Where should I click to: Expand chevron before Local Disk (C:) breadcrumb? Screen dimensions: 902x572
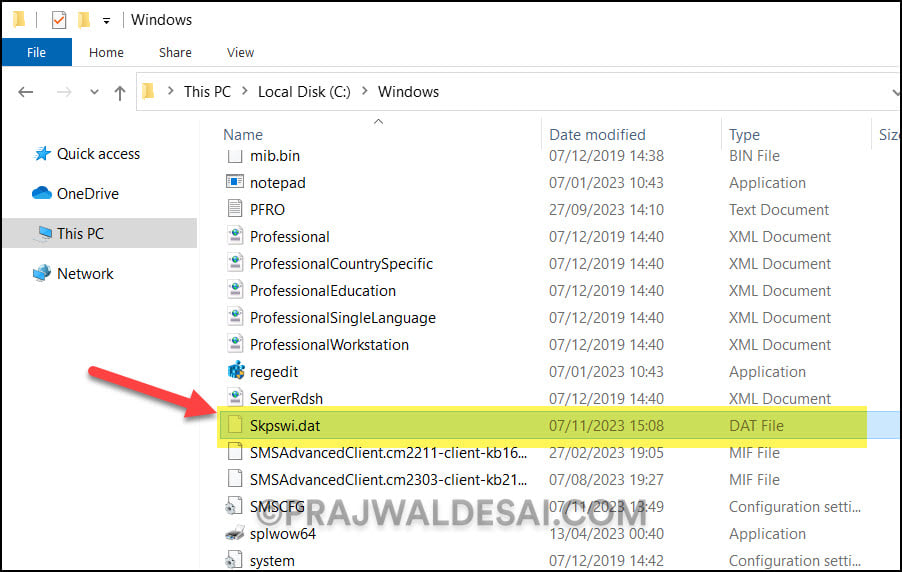click(244, 91)
